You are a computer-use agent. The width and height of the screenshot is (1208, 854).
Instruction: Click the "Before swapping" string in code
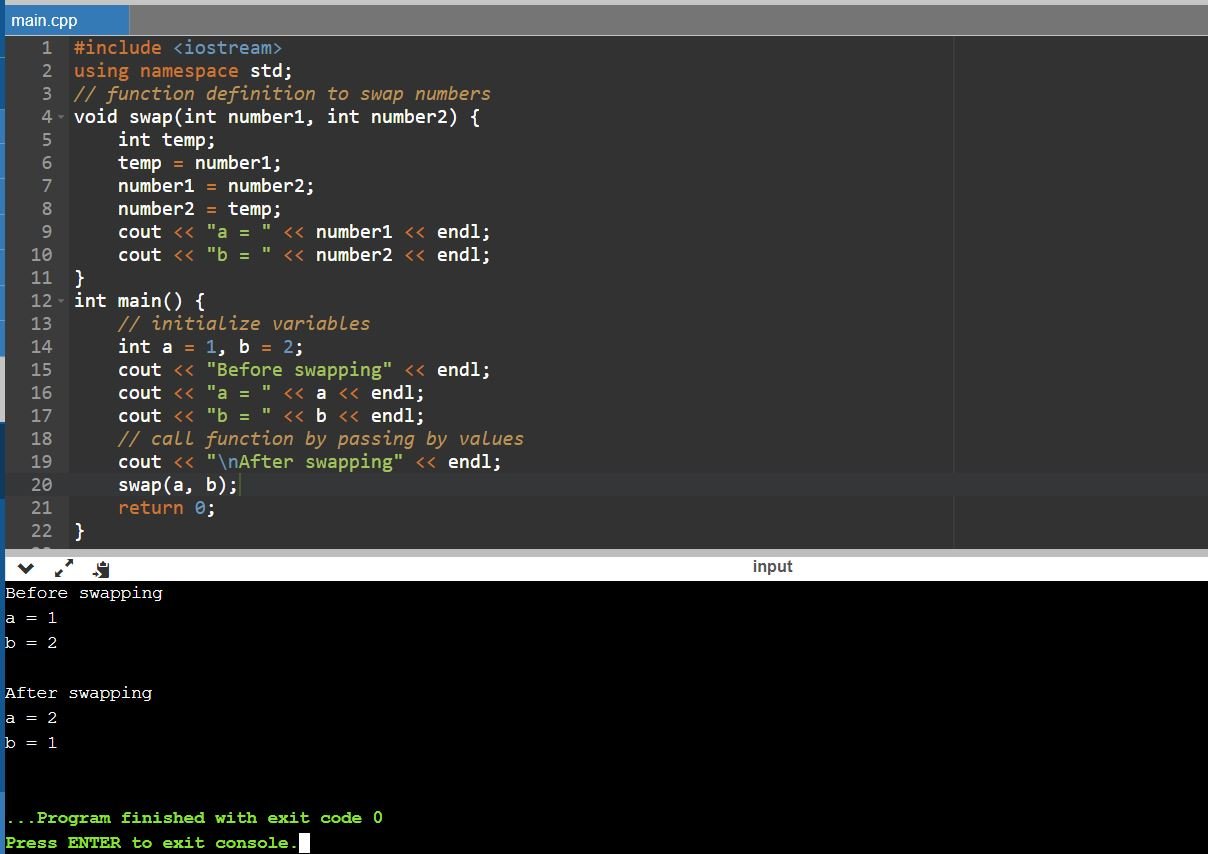(x=299, y=370)
